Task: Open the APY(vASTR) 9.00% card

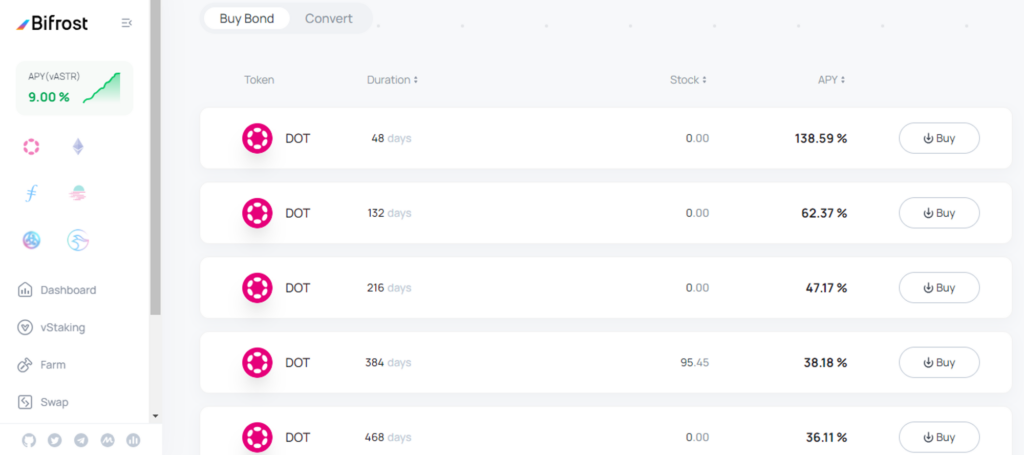Action: [74, 88]
